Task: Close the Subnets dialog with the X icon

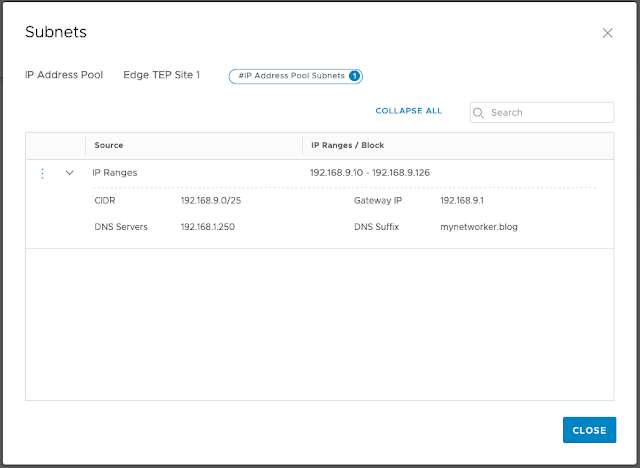Action: click(607, 33)
